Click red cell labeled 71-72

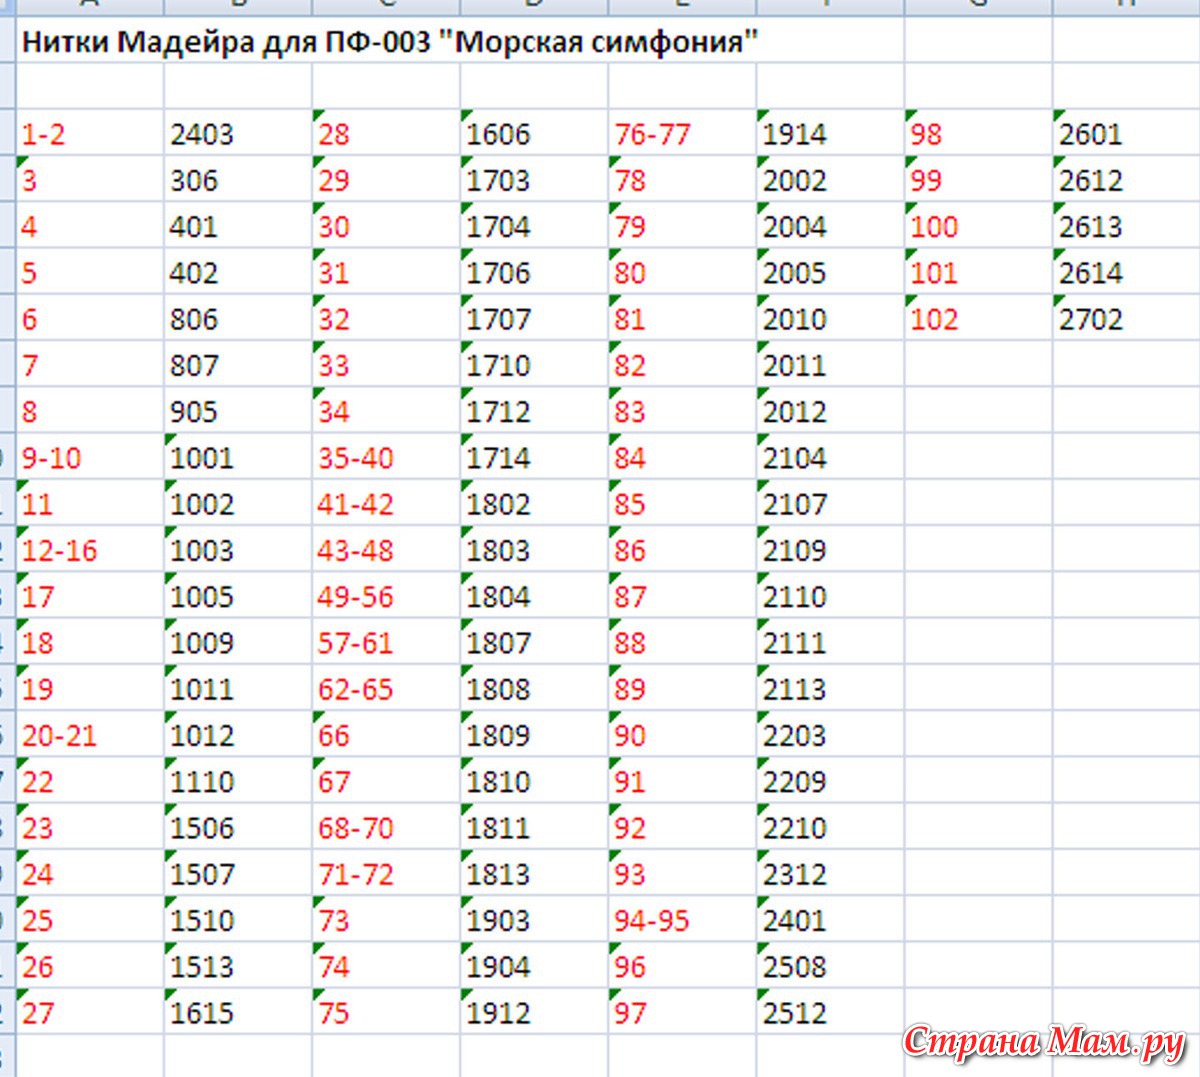pyautogui.click(x=386, y=873)
